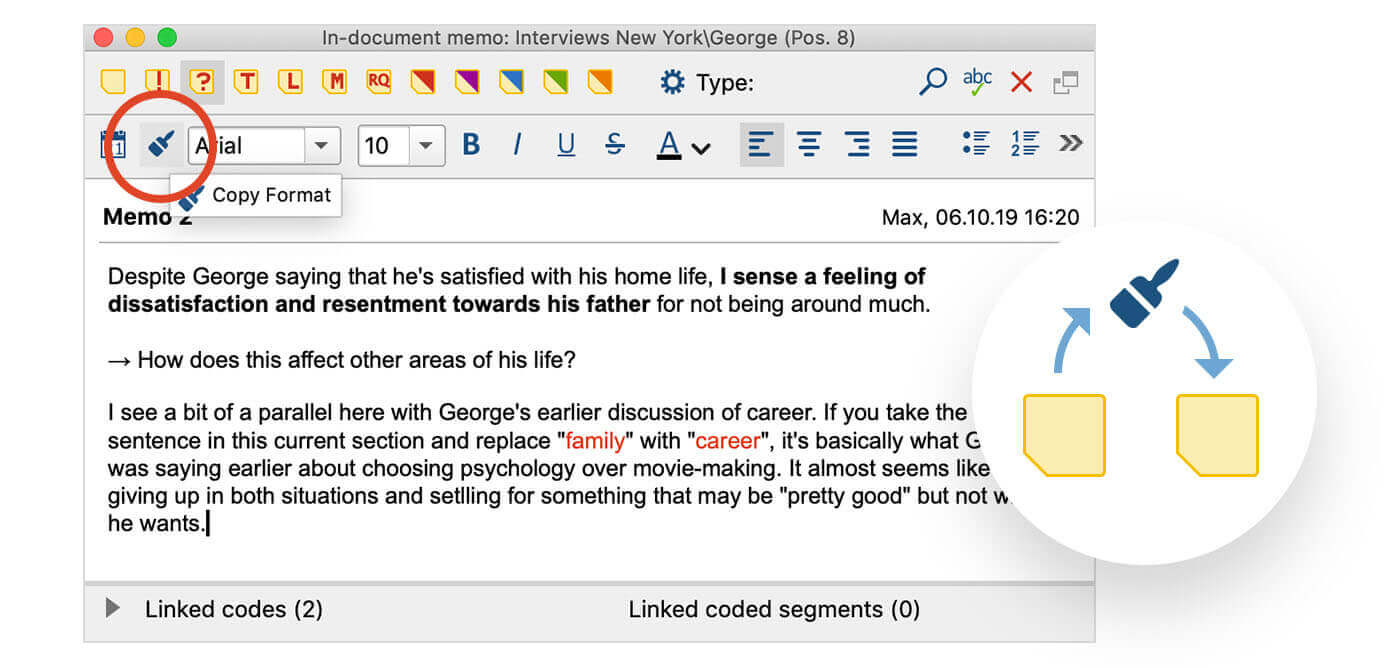Select the RQ memo type icon

coord(378,82)
